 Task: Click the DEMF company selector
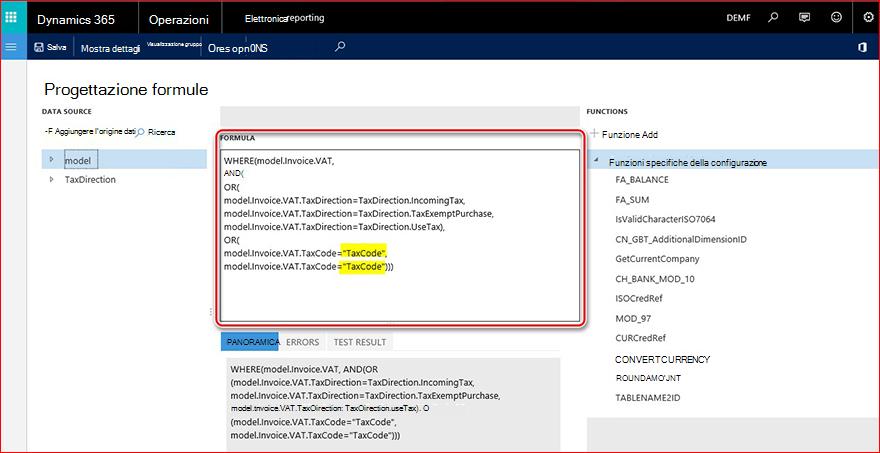click(738, 18)
